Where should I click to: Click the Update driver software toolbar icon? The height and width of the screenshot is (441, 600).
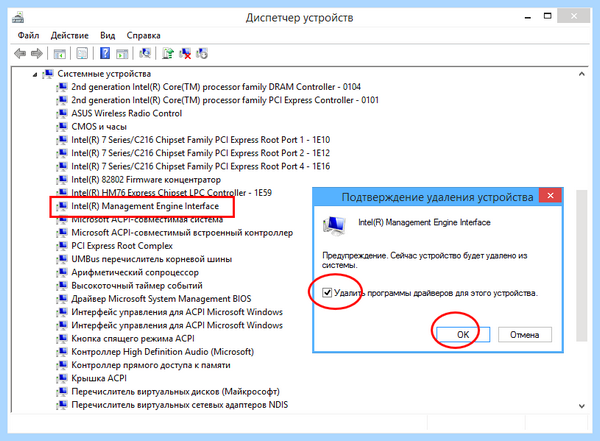(168, 53)
